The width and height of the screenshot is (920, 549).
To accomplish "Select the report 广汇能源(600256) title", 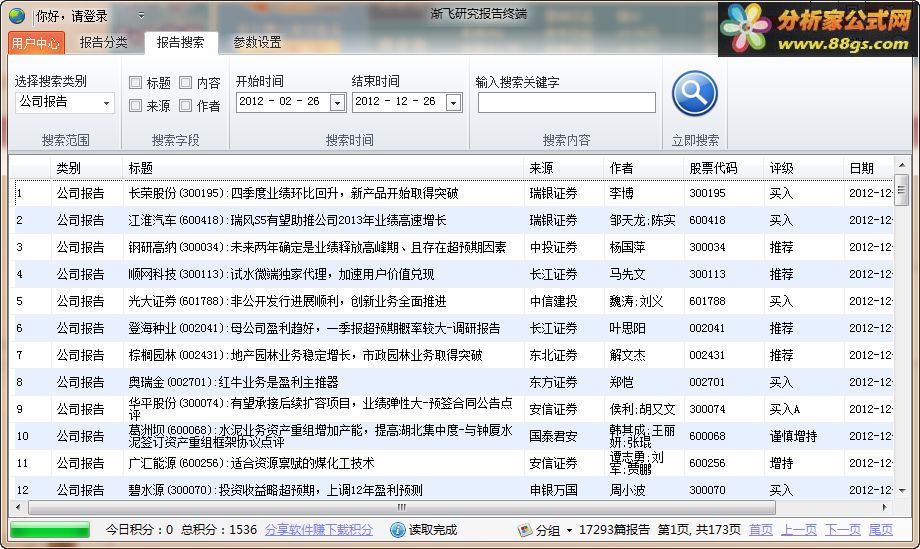I will tap(251, 463).
